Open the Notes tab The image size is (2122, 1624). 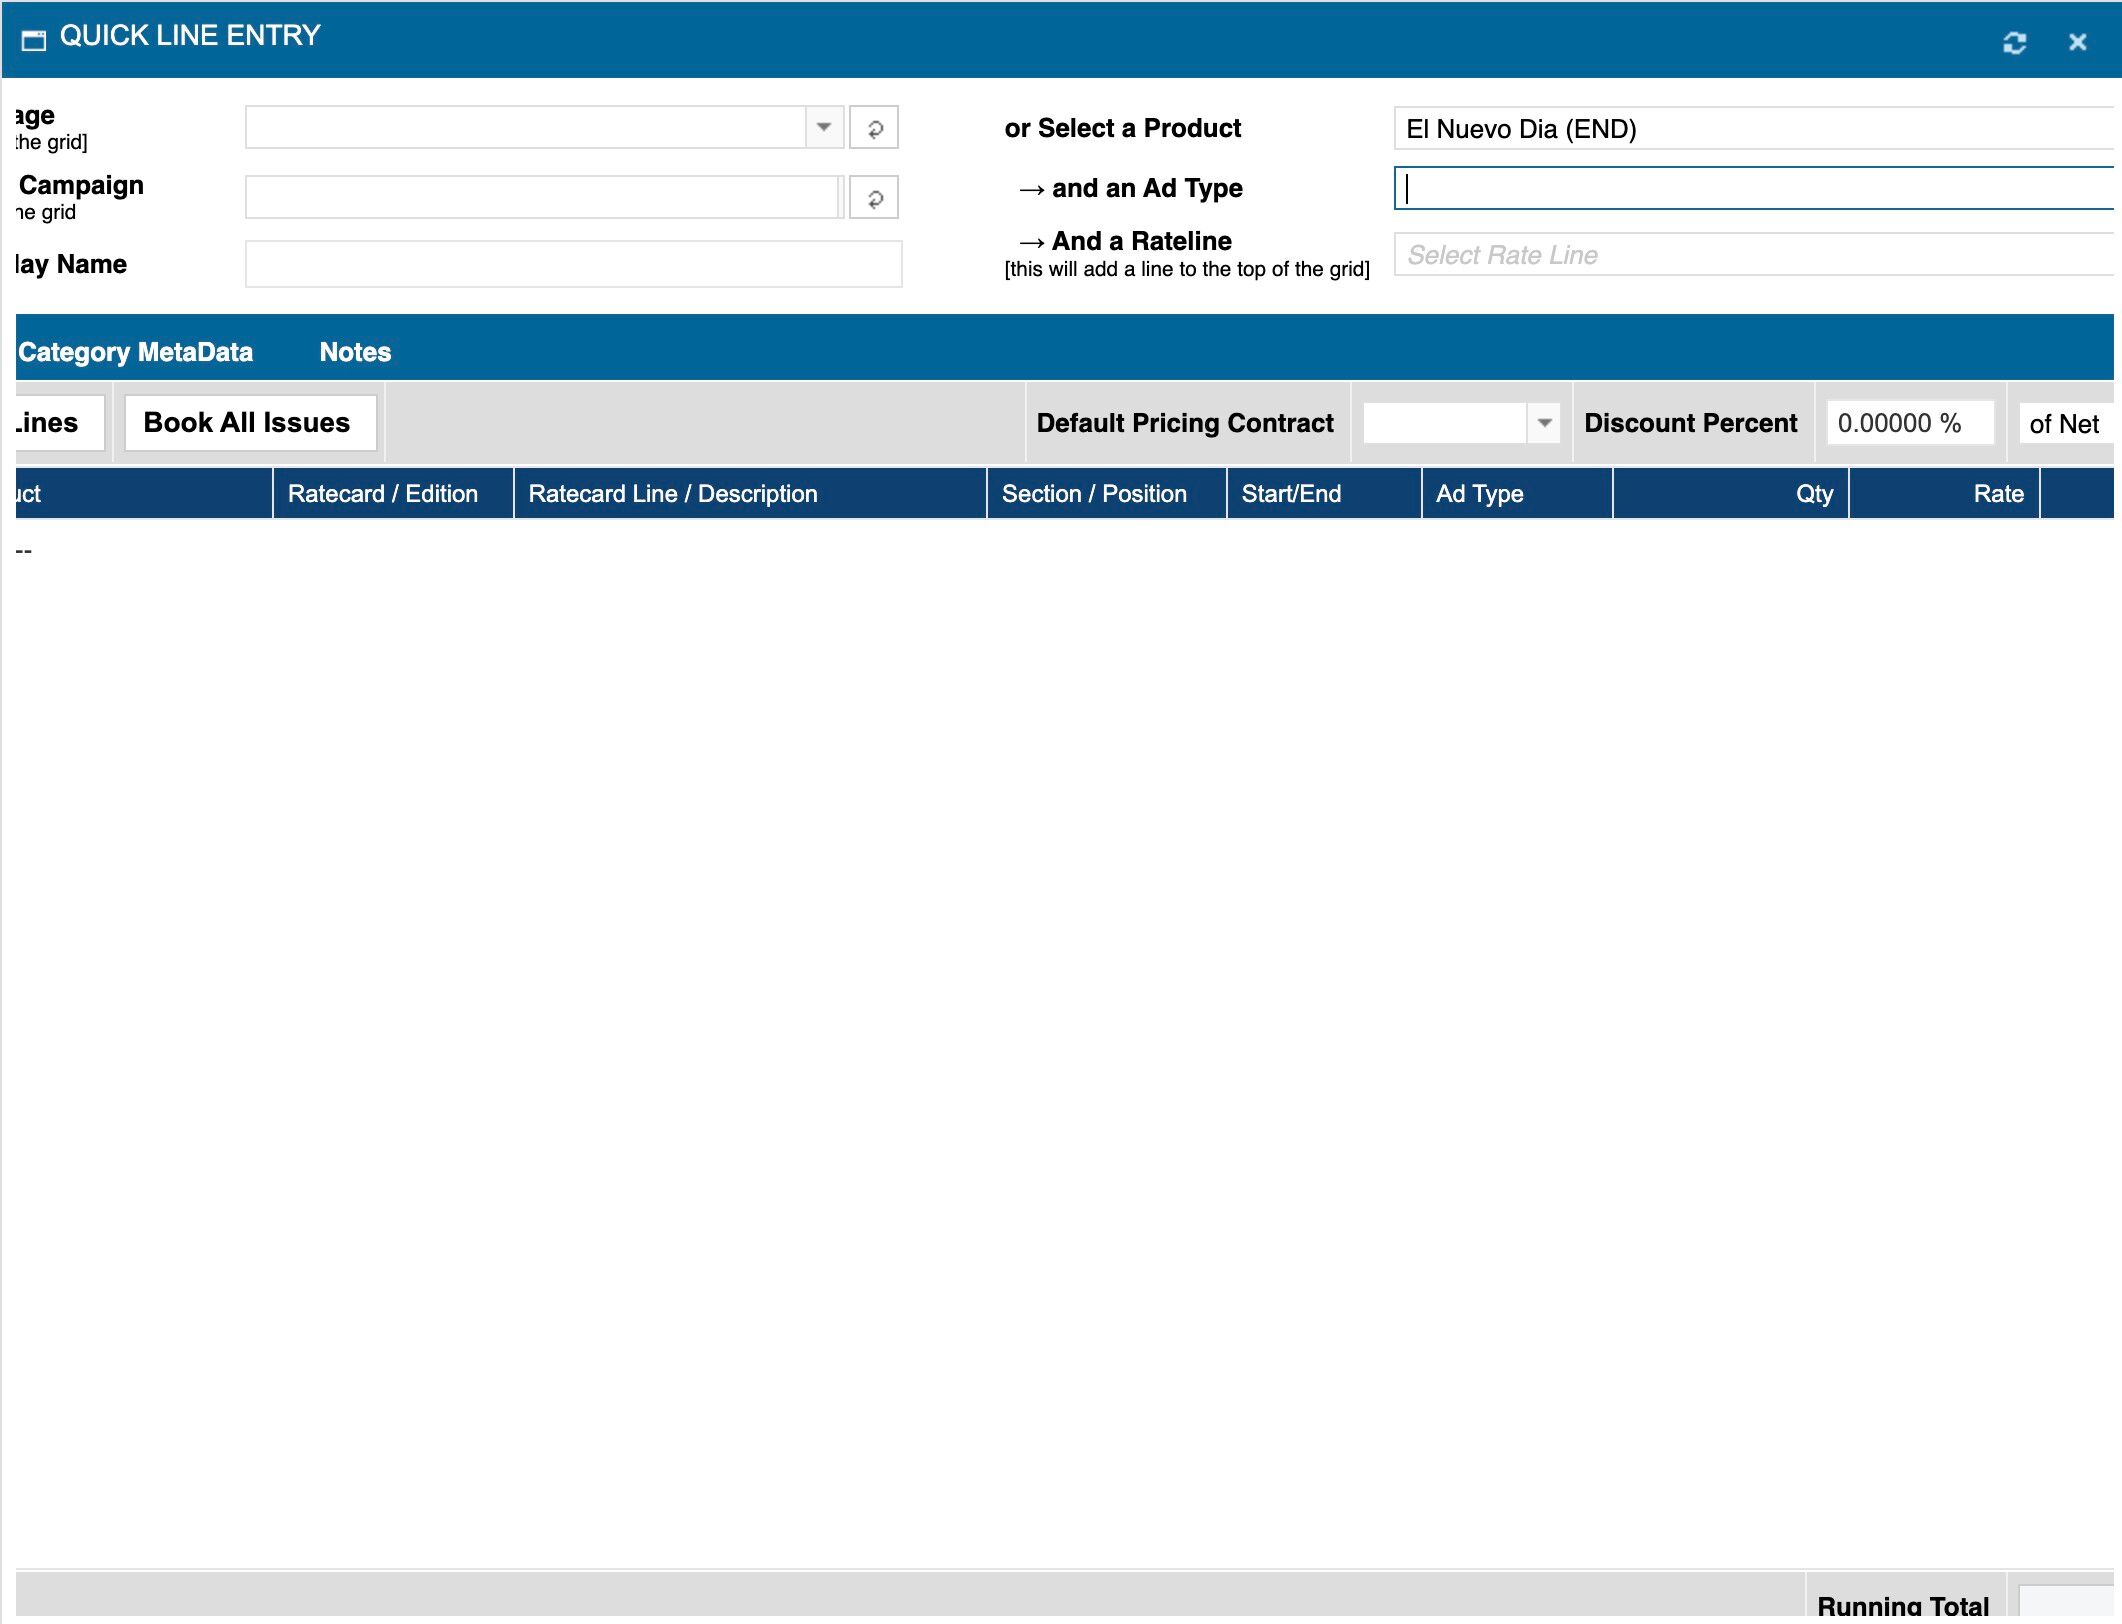coord(355,352)
